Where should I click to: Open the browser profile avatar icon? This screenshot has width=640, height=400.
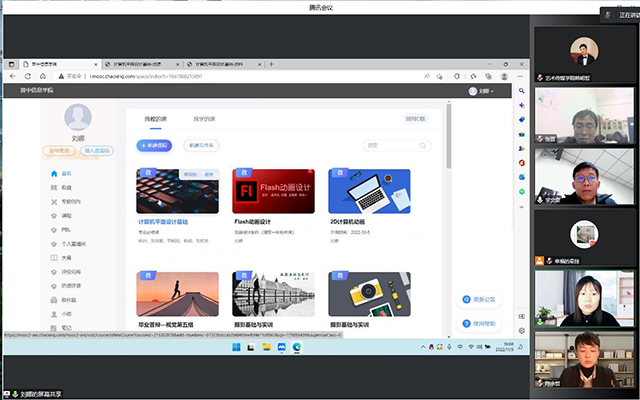[x=504, y=76]
